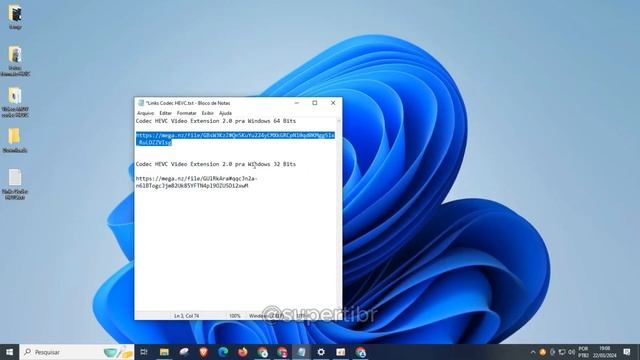Maximize the Bloco de Notas window

pyautogui.click(x=315, y=103)
